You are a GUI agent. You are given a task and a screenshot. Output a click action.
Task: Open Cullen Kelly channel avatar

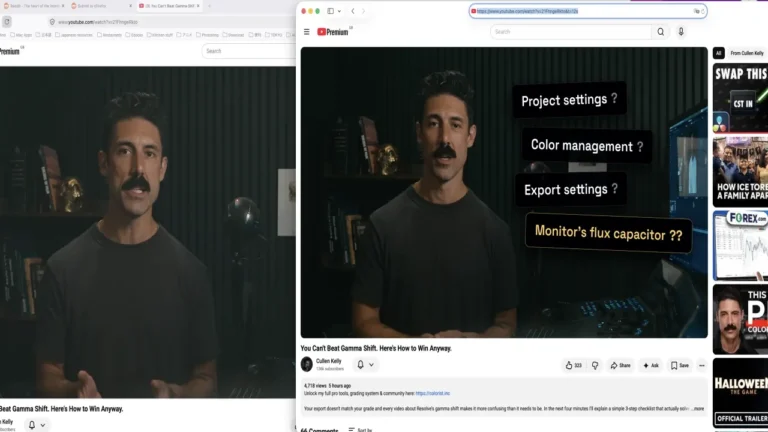coord(307,364)
